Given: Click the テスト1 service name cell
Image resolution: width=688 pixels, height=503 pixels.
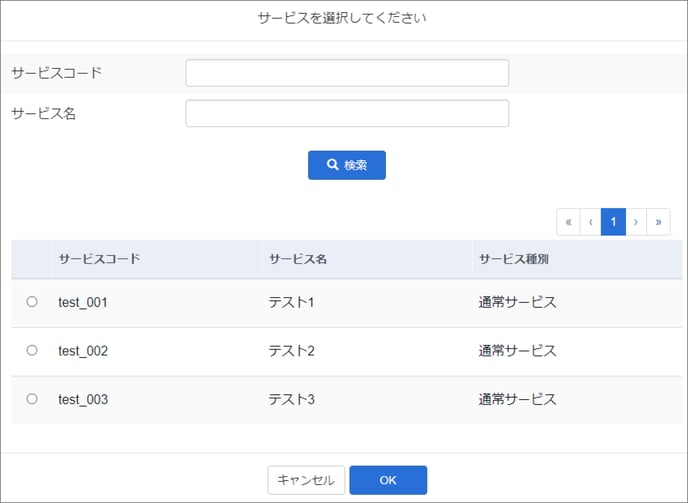Looking at the screenshot, I should [291, 302].
